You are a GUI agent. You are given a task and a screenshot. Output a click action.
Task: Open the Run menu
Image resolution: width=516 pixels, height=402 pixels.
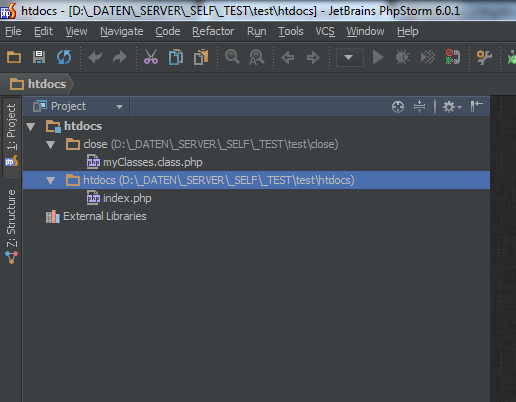[x=257, y=31]
